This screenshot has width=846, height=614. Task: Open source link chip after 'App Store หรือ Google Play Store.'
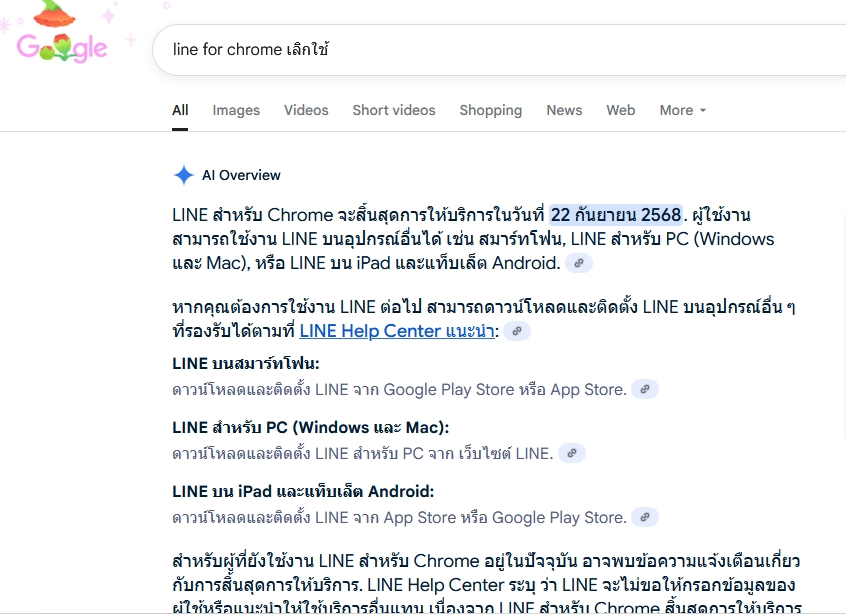[x=644, y=517]
